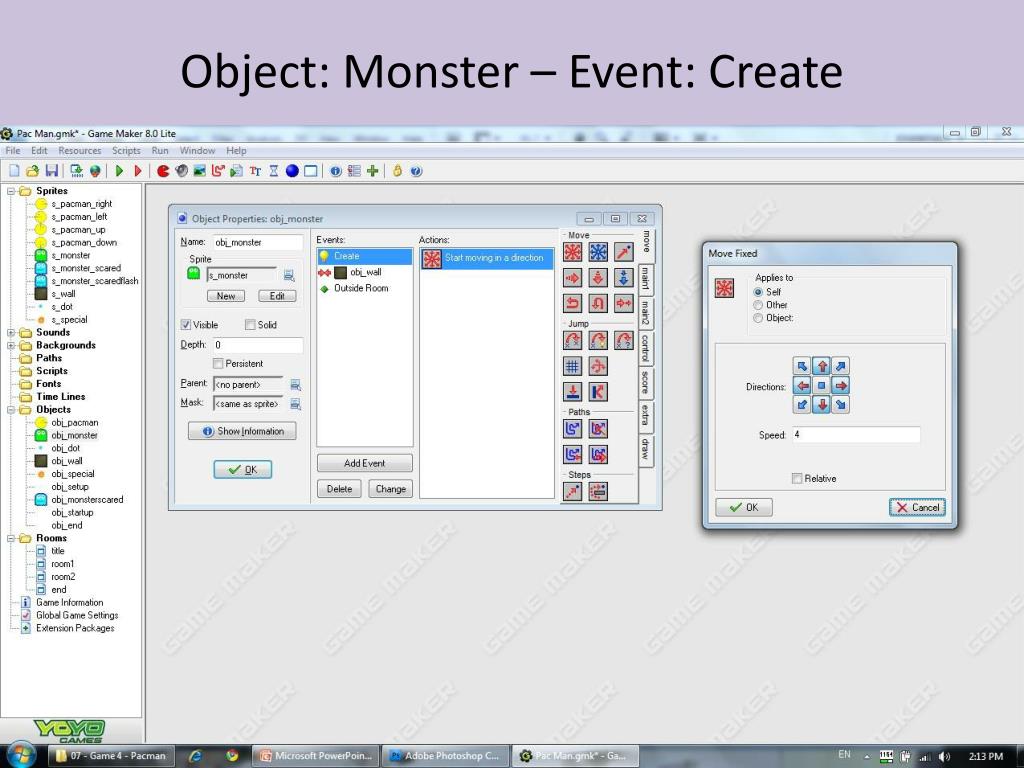Image resolution: width=1024 pixels, height=768 pixels.
Task: Open the Run menu
Action: (x=160, y=151)
